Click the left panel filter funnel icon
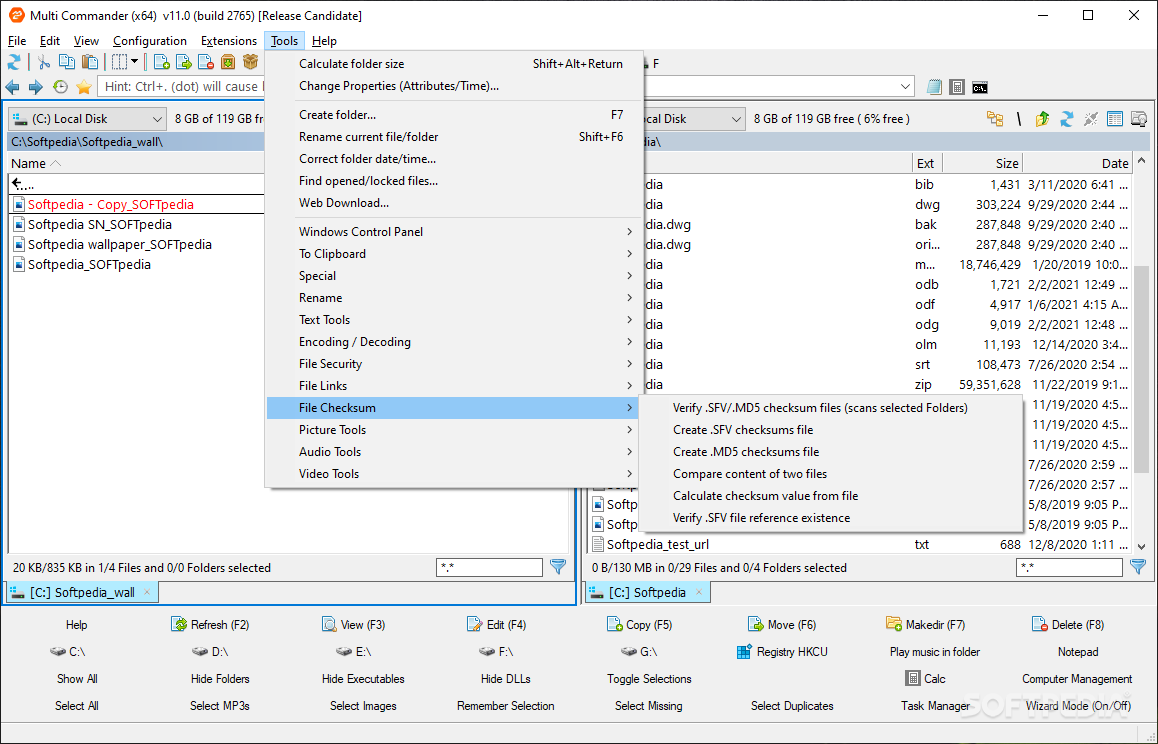 pyautogui.click(x=558, y=567)
